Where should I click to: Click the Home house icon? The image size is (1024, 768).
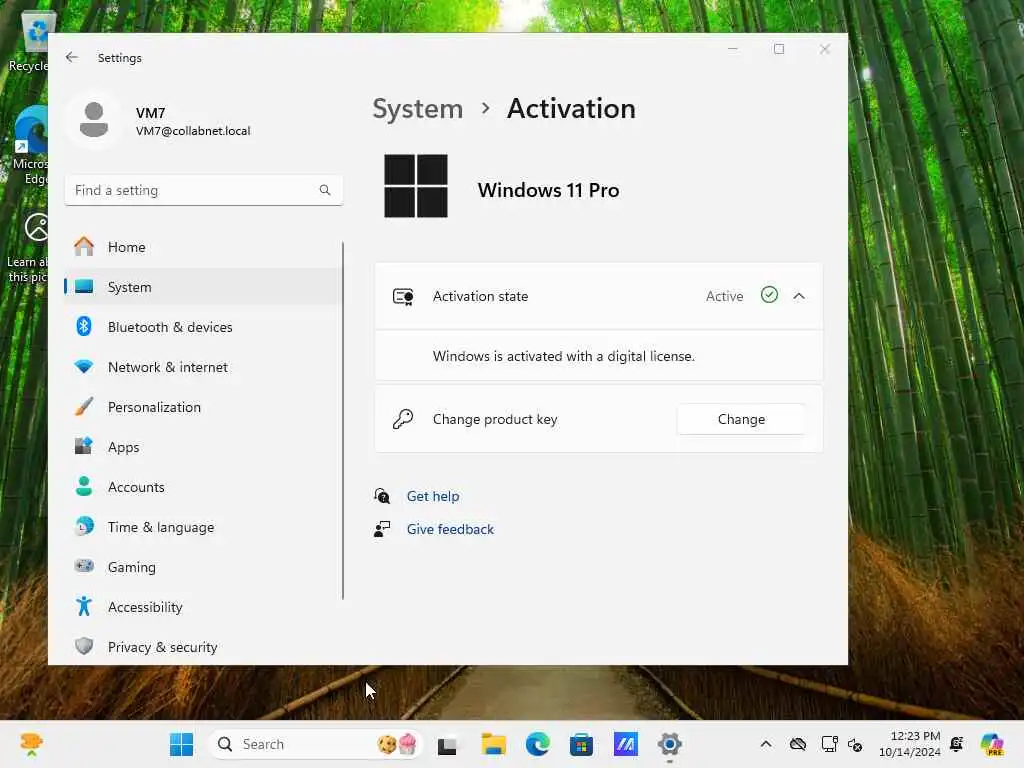[x=84, y=246]
